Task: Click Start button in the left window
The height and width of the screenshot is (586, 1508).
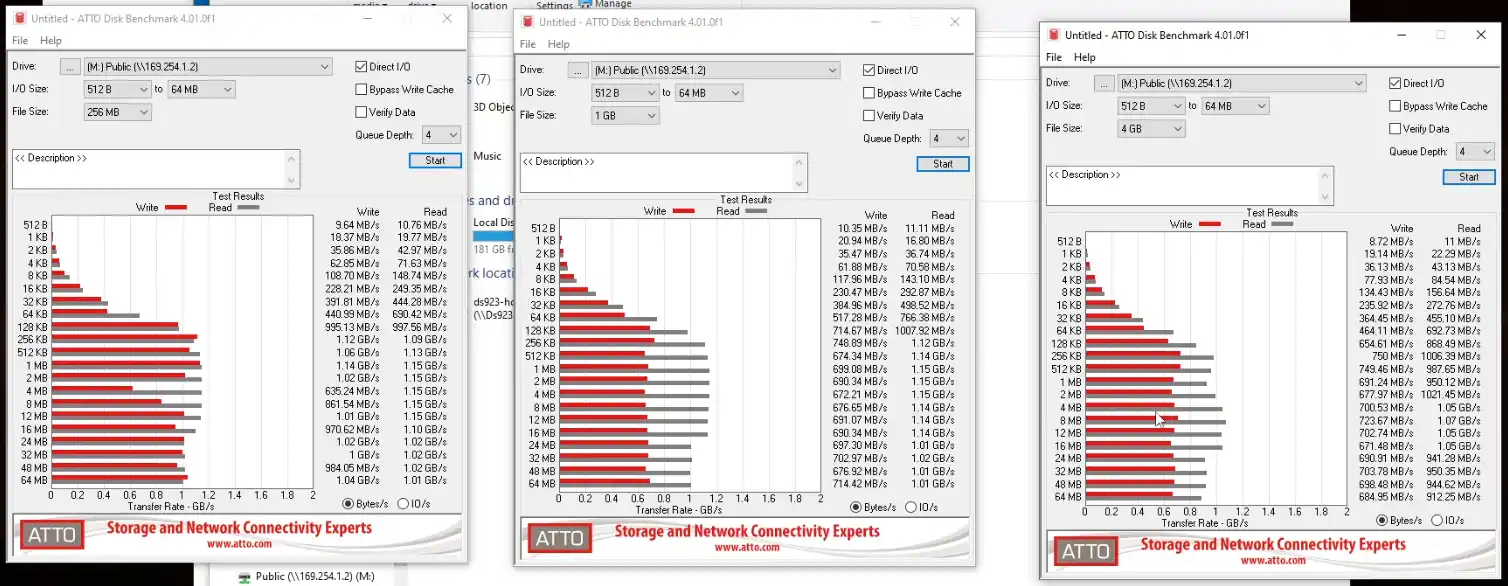Action: point(435,160)
